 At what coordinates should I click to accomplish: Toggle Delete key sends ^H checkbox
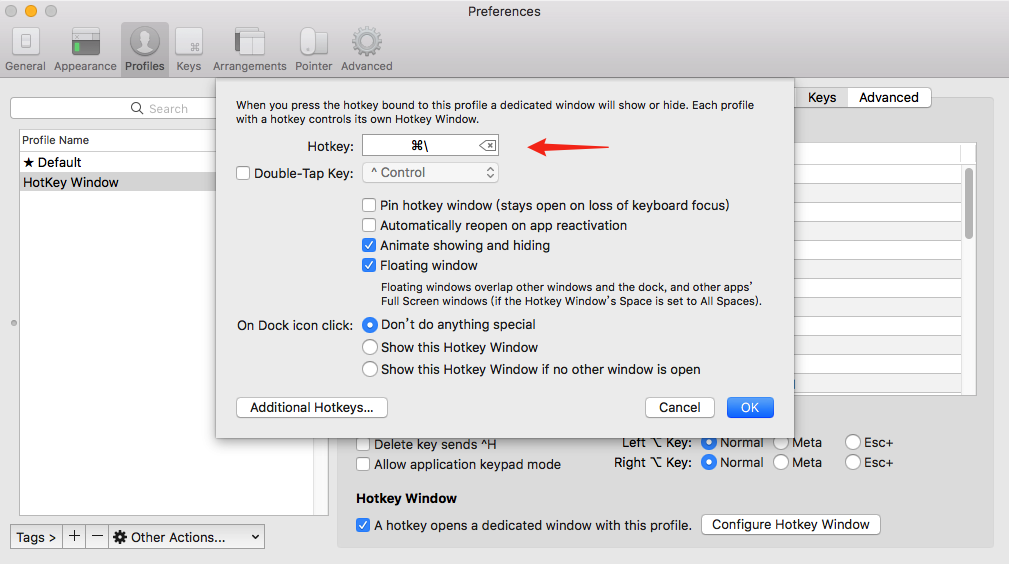(363, 444)
